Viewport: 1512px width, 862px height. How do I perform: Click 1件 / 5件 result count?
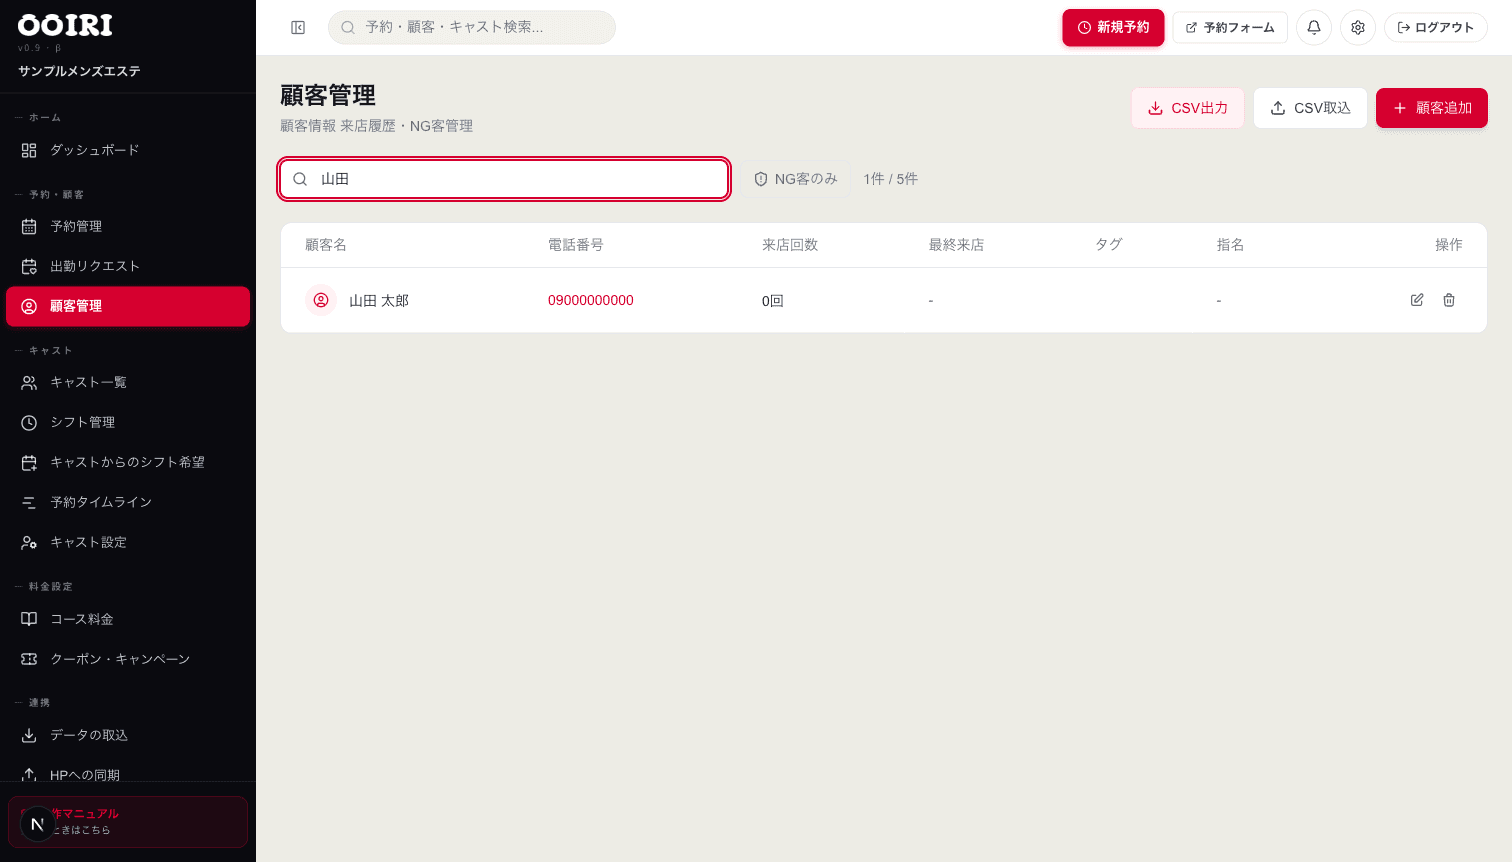[x=891, y=179]
